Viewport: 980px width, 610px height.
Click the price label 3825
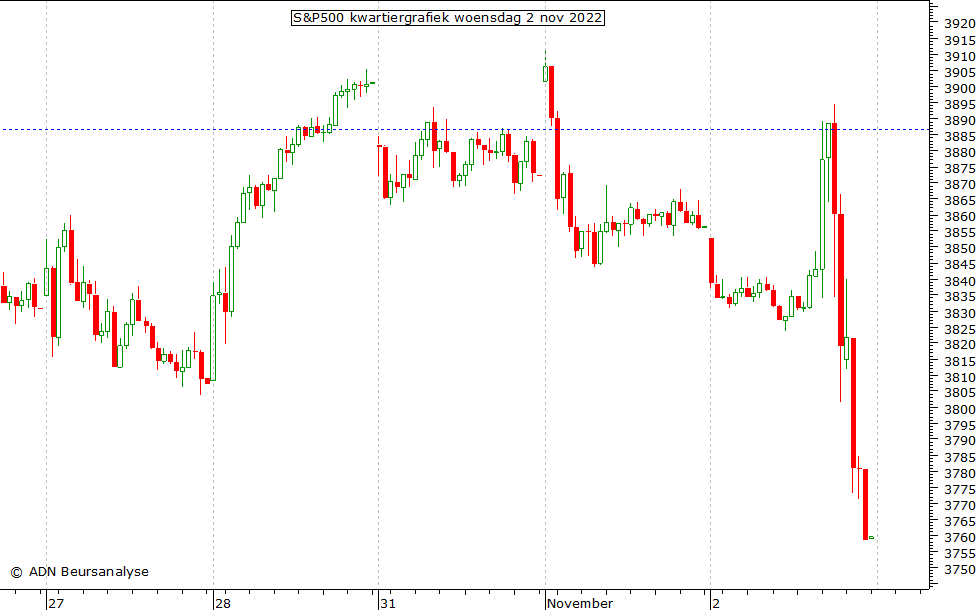(x=959, y=329)
